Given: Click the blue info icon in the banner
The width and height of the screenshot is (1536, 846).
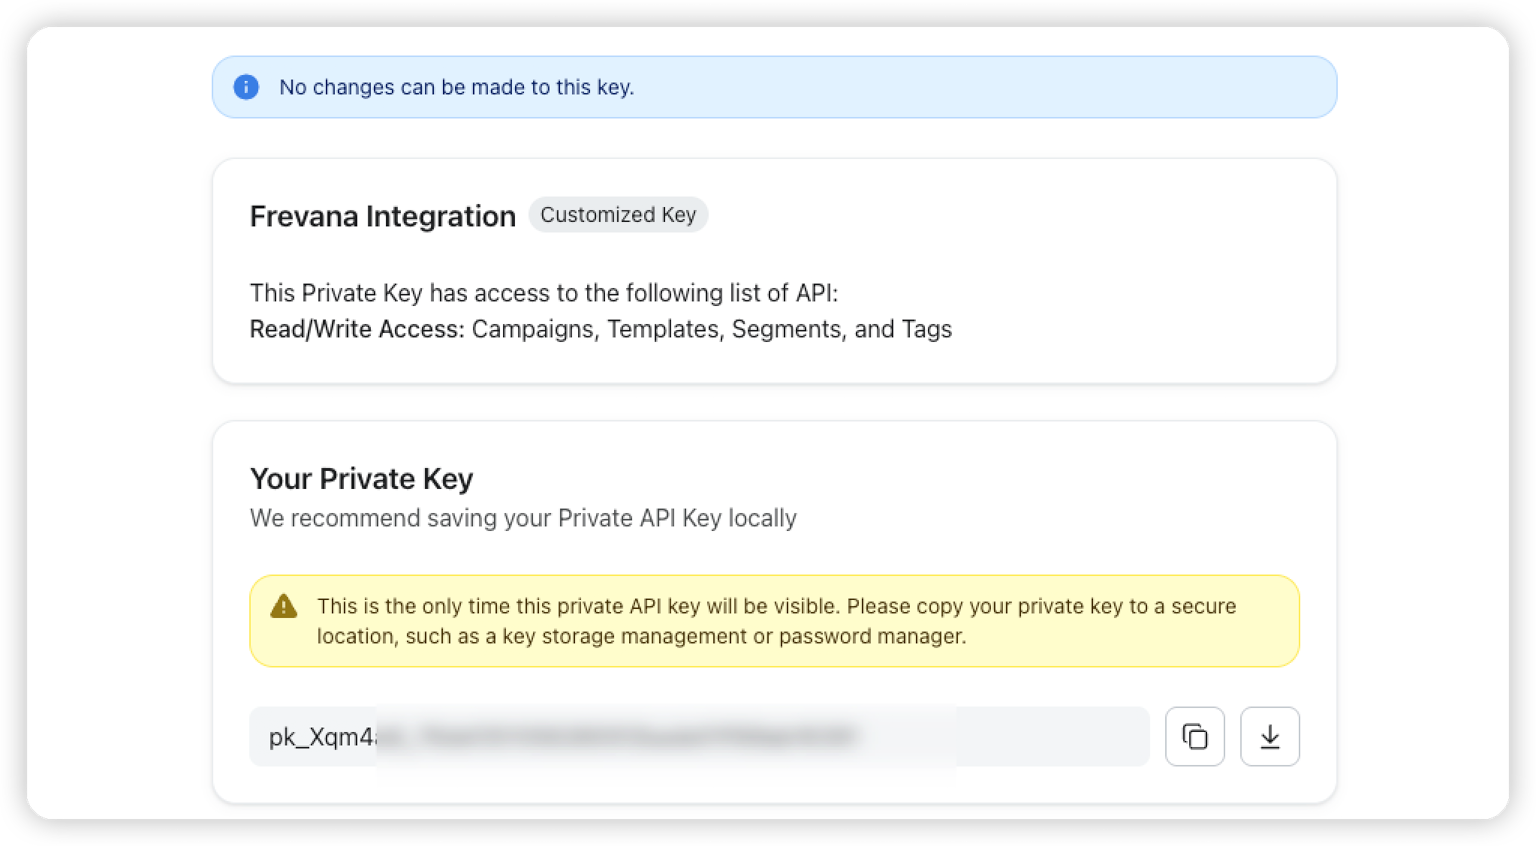Looking at the screenshot, I should [246, 87].
